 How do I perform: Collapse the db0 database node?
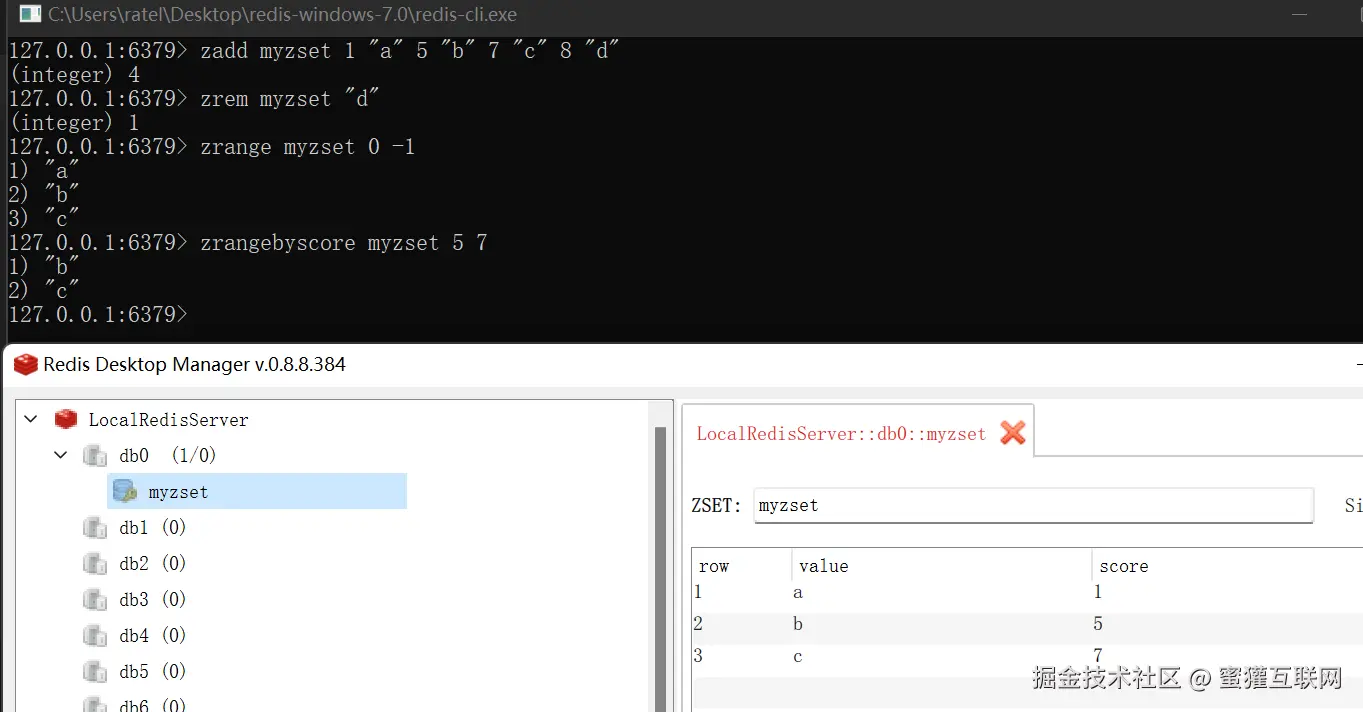61,455
